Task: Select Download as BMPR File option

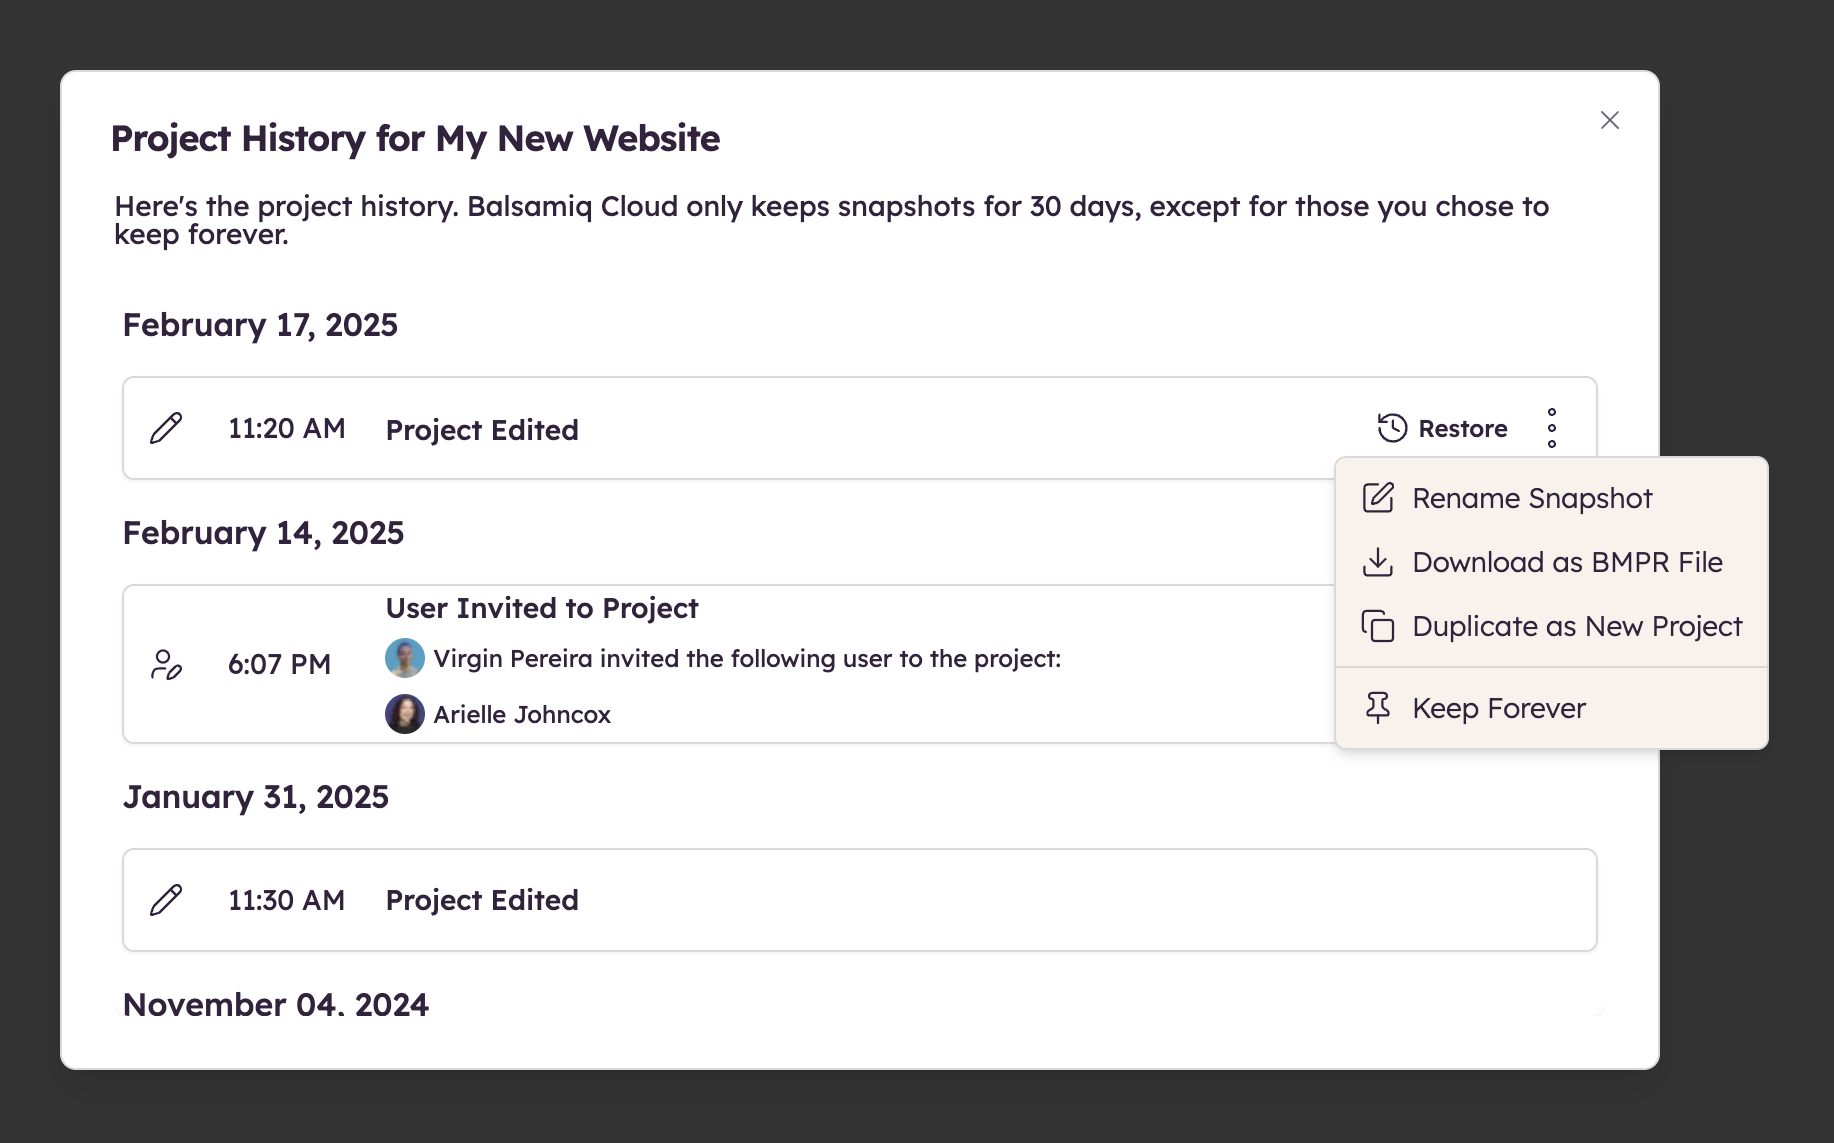Action: [x=1567, y=562]
